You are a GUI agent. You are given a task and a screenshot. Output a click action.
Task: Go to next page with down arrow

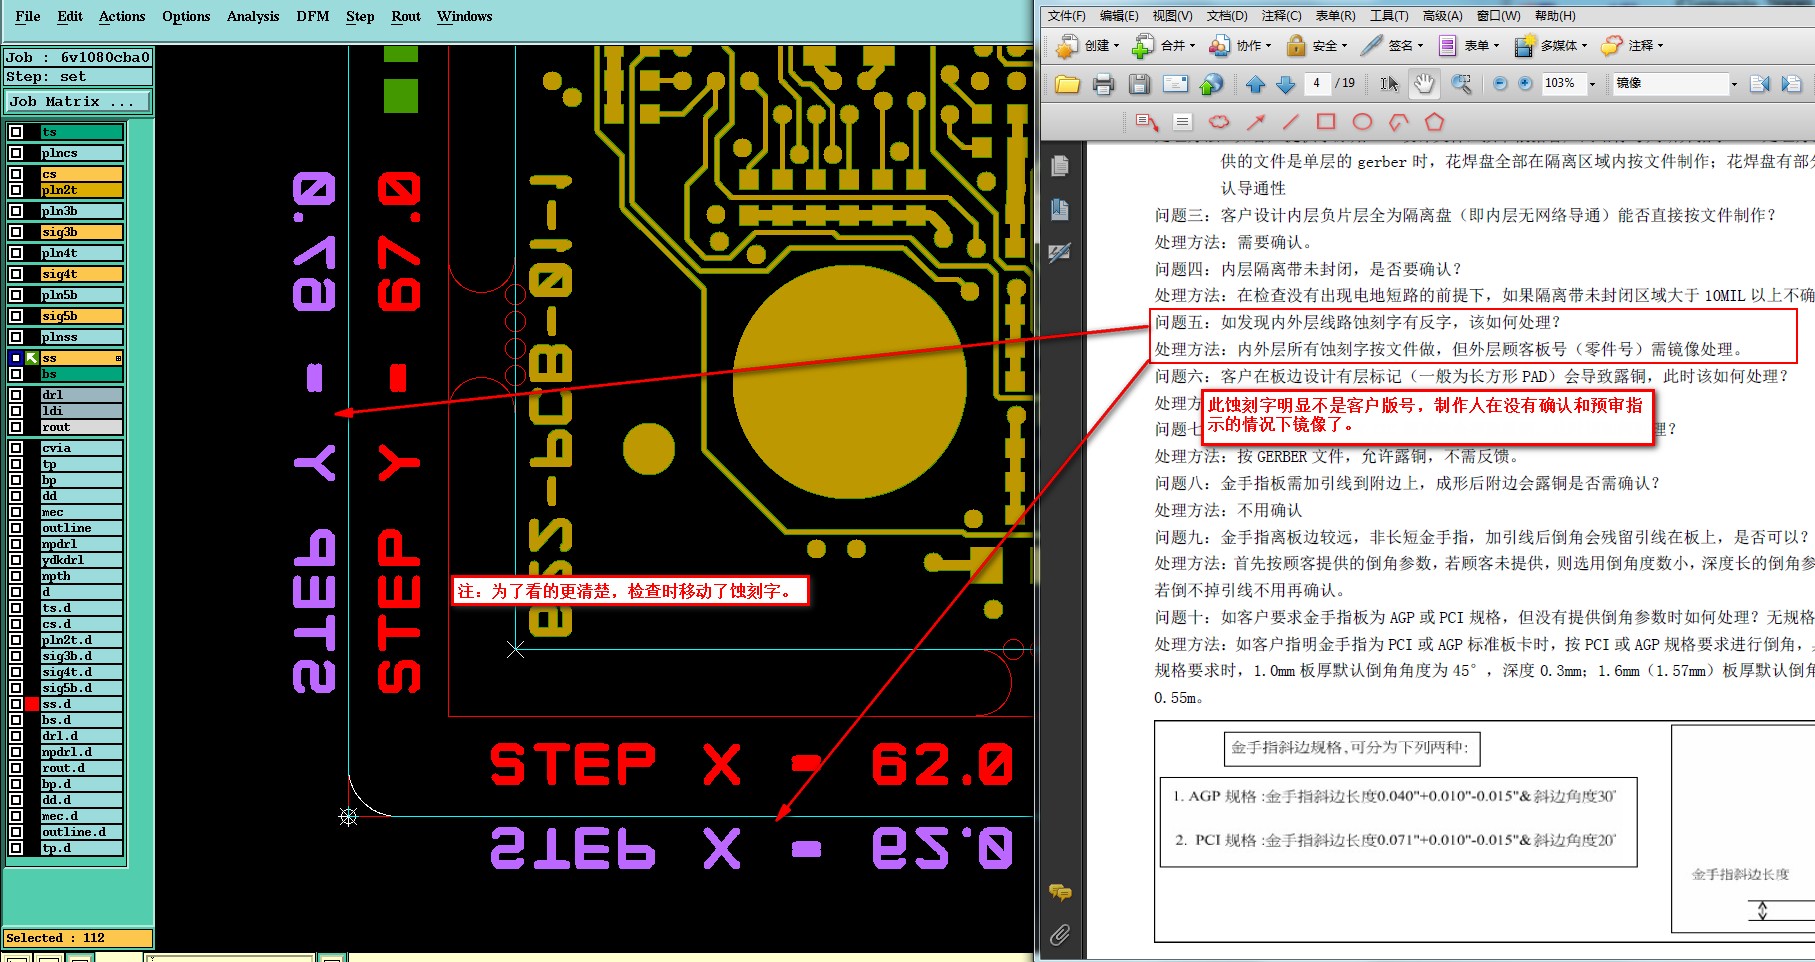[x=1286, y=84]
